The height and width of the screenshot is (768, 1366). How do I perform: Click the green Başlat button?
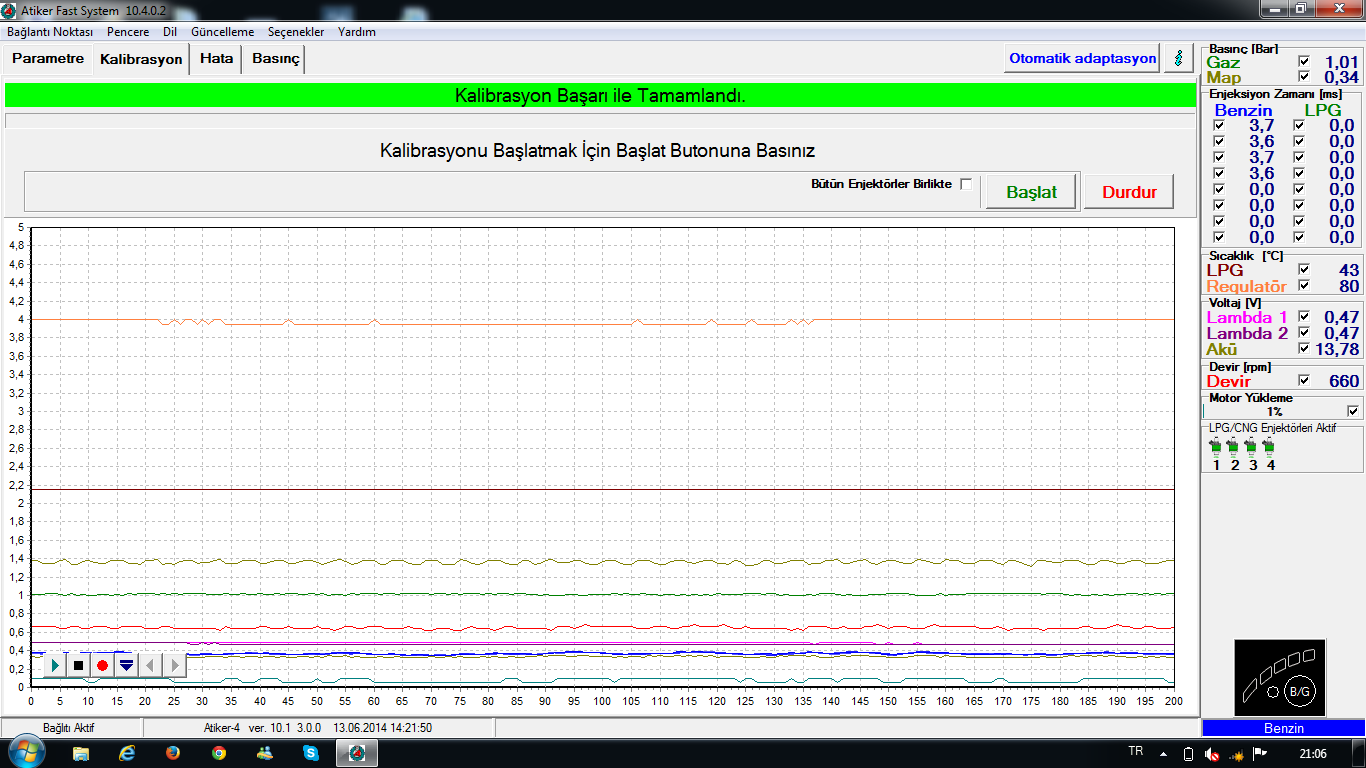click(1031, 192)
